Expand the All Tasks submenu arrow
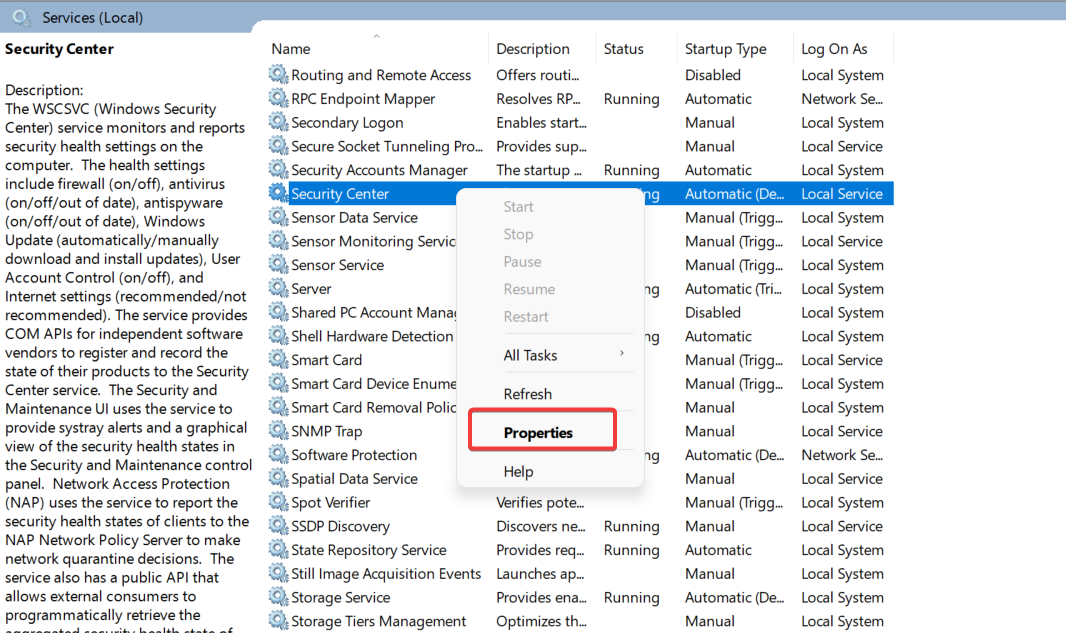The image size is (1066, 633). point(621,354)
